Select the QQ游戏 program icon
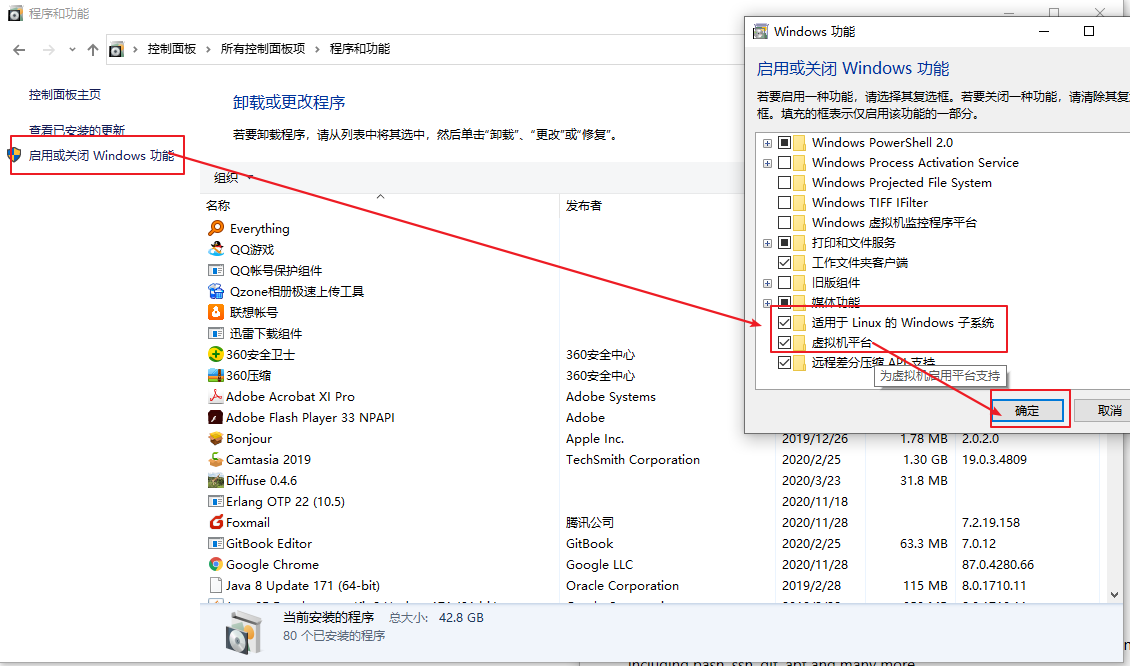Viewport: 1130px width, 666px height. click(215, 249)
